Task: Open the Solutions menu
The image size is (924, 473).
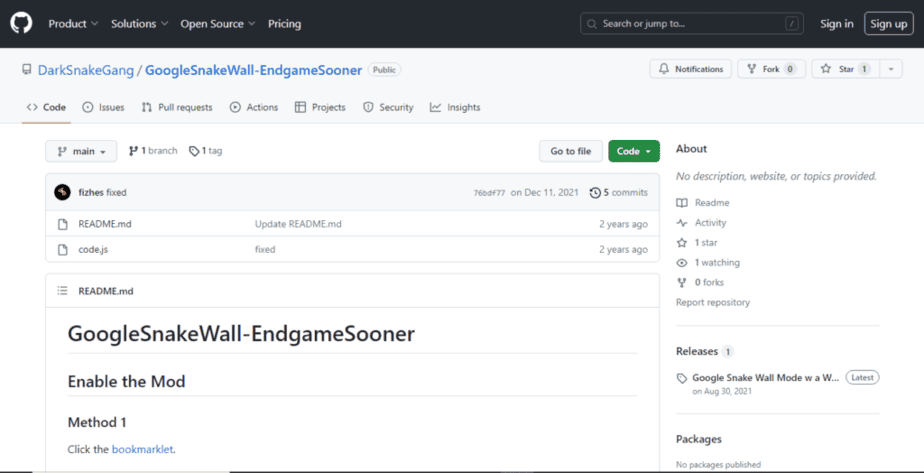Action: 140,24
